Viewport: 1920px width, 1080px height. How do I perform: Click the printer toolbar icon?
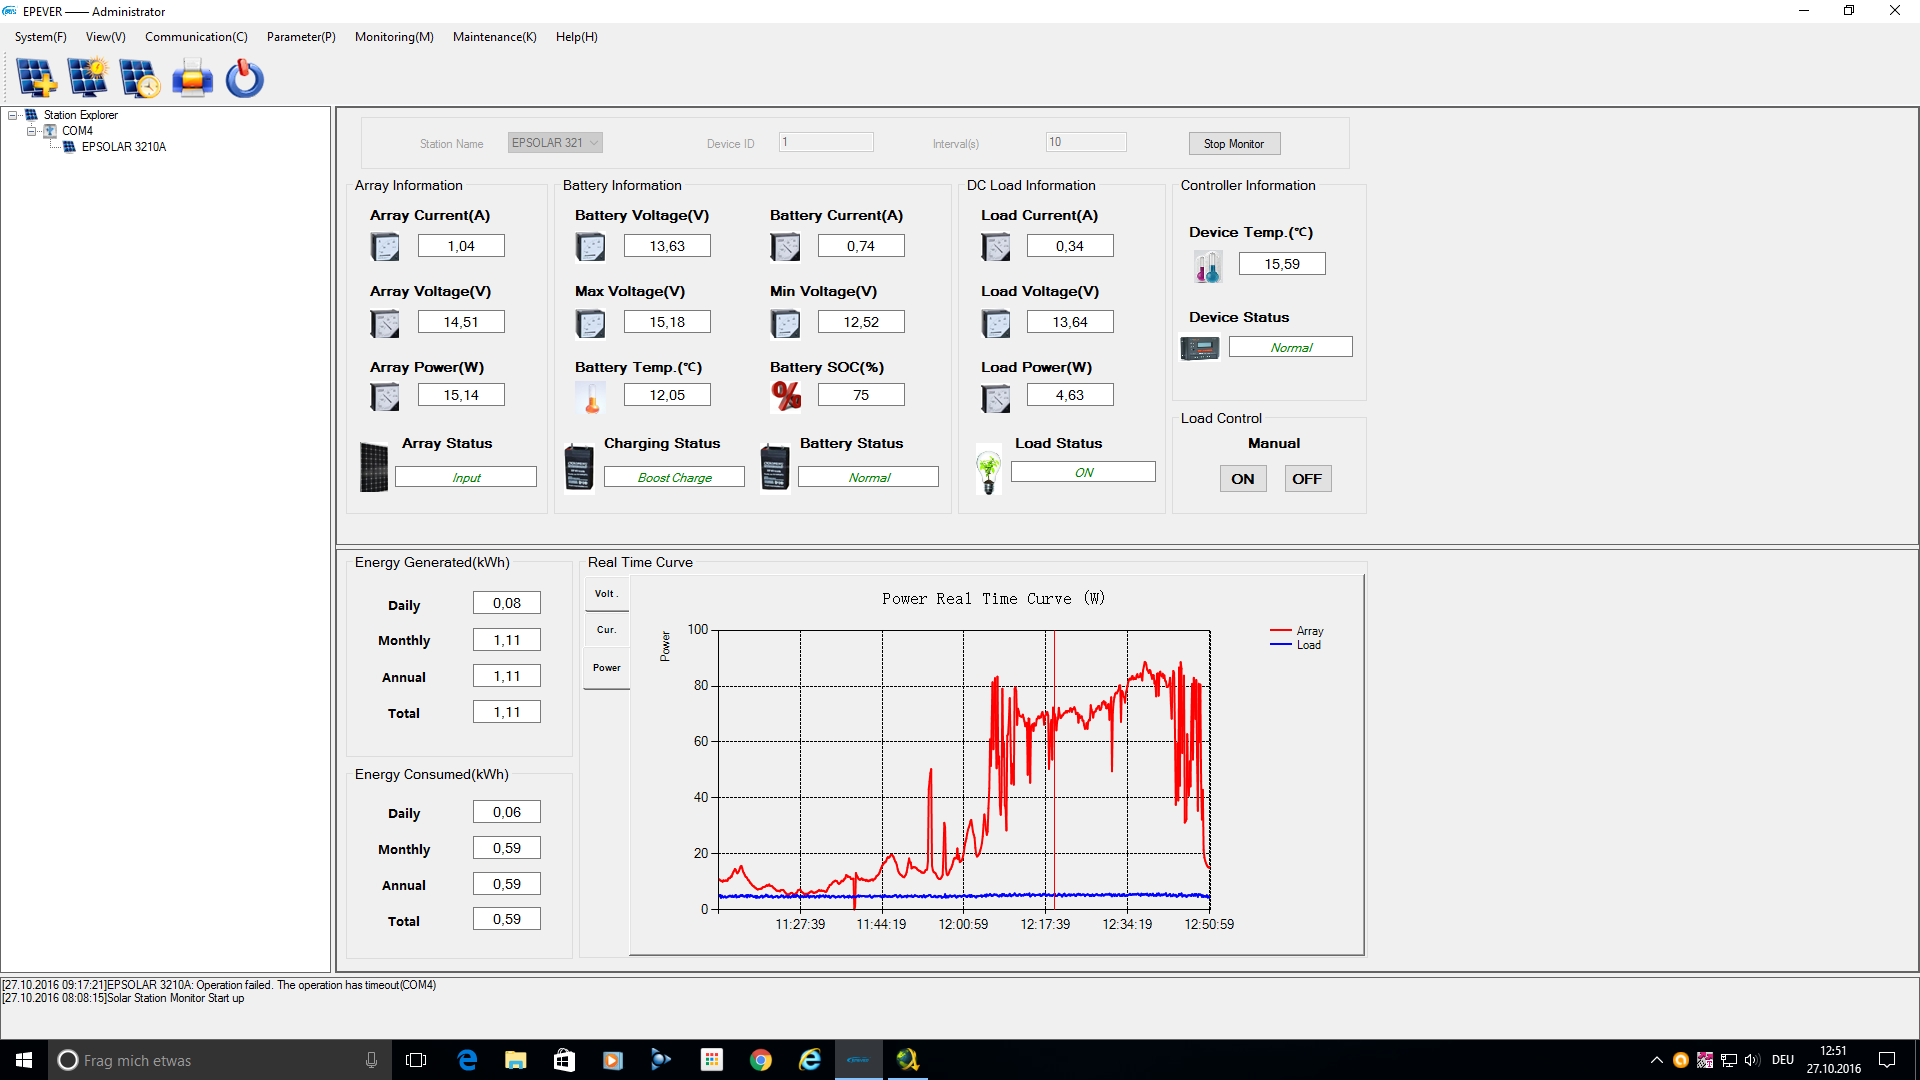point(192,78)
